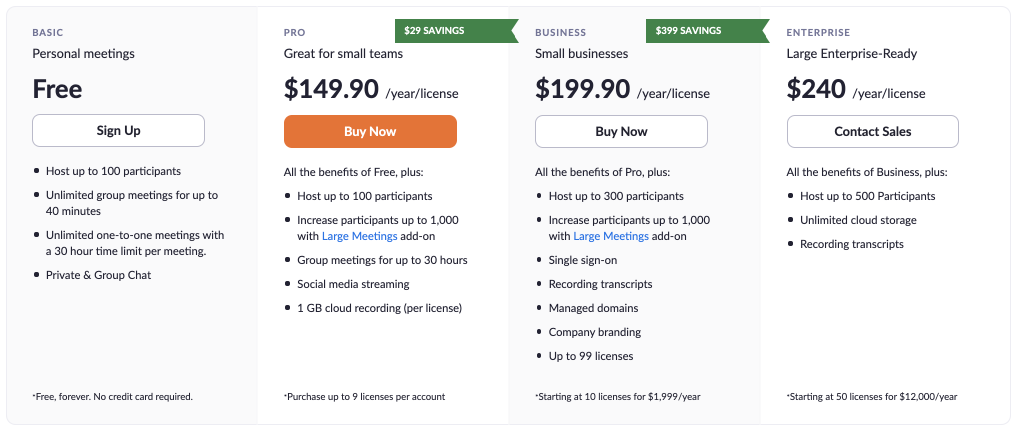Image resolution: width=1024 pixels, height=434 pixels.
Task: Select the BASIC plan heading
Action: (x=48, y=32)
